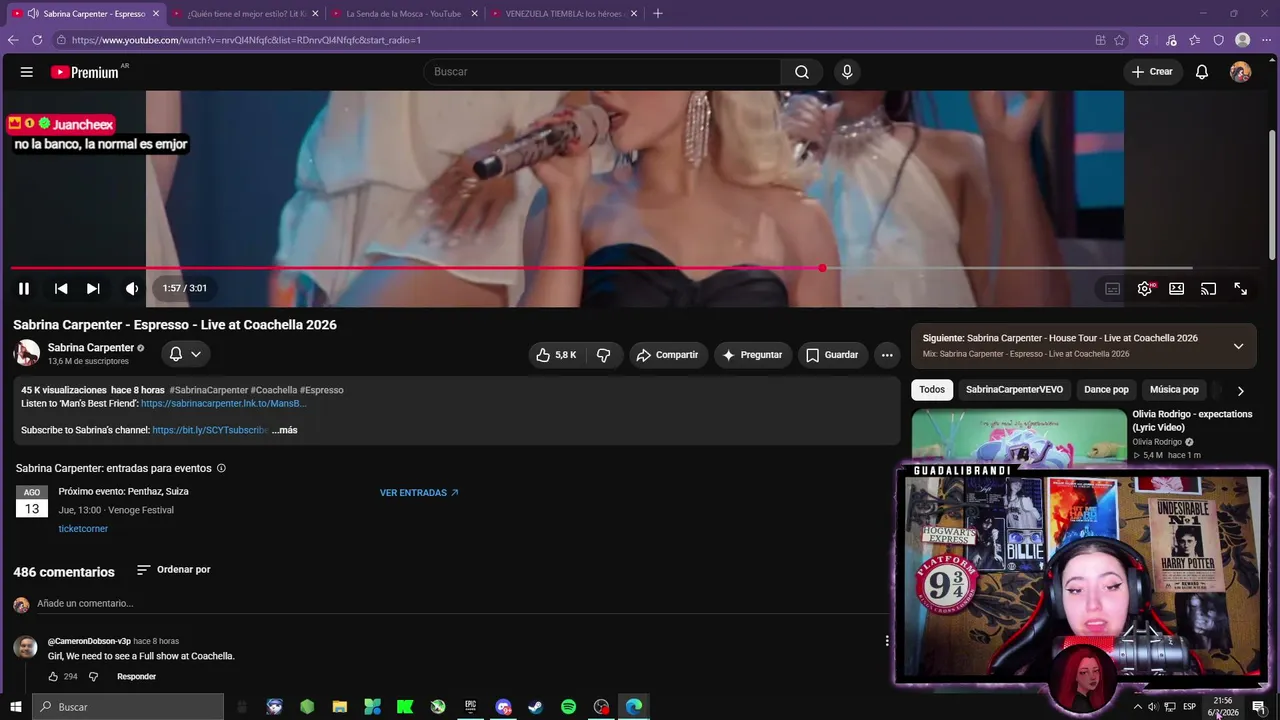The width and height of the screenshot is (1280, 720).
Task: Open Epic Games Launcher from taskbar
Action: [x=470, y=707]
